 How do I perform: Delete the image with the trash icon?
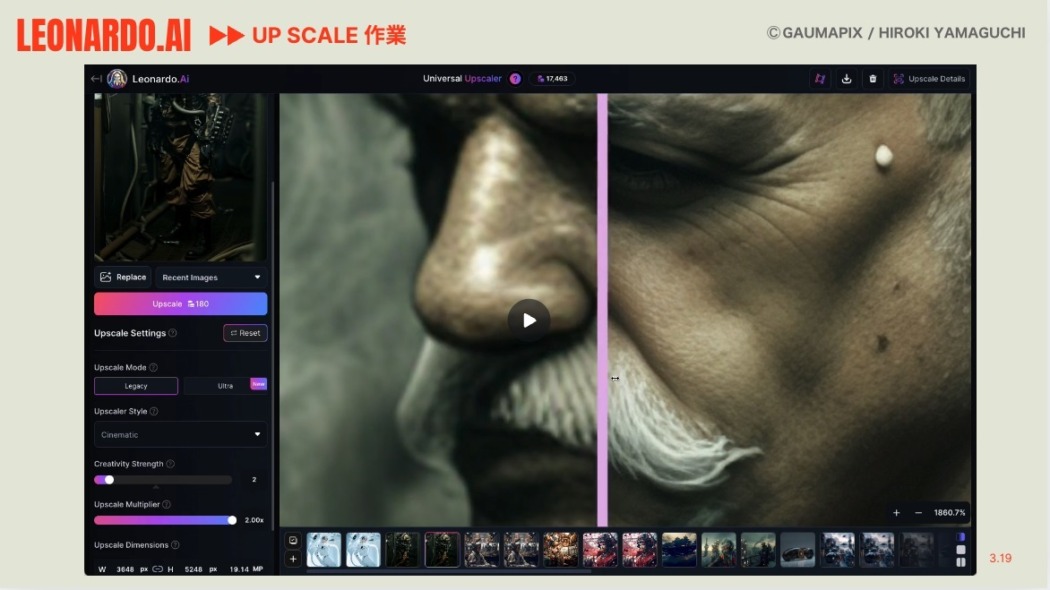coord(873,78)
